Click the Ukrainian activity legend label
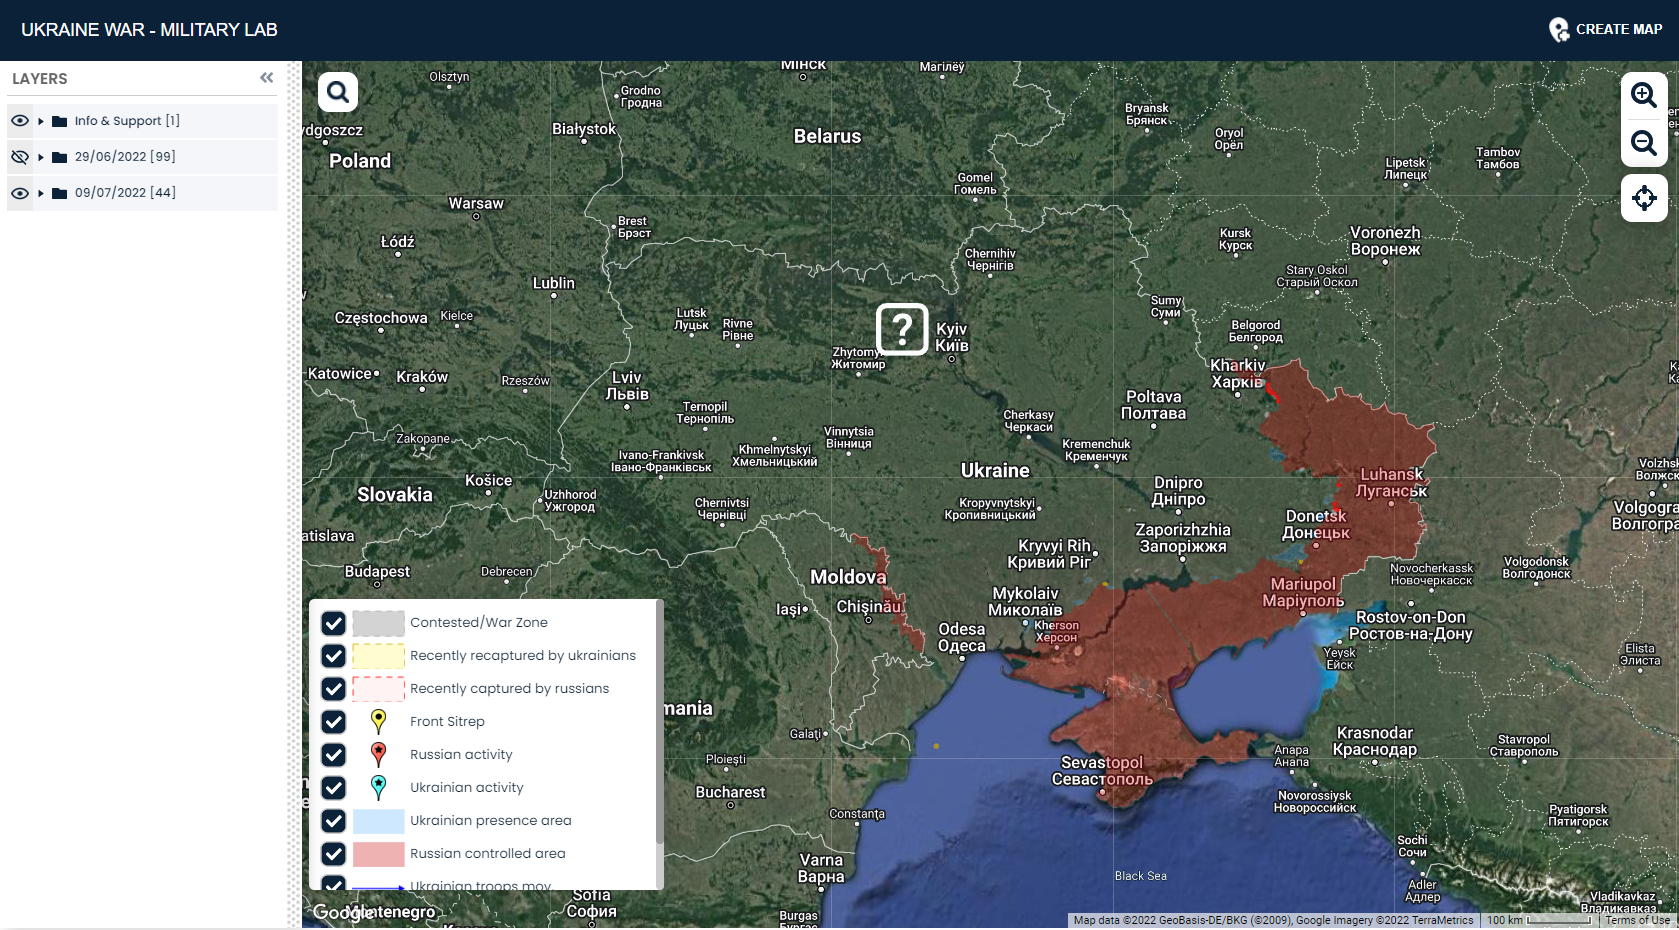The height and width of the screenshot is (930, 1679). pos(467,787)
